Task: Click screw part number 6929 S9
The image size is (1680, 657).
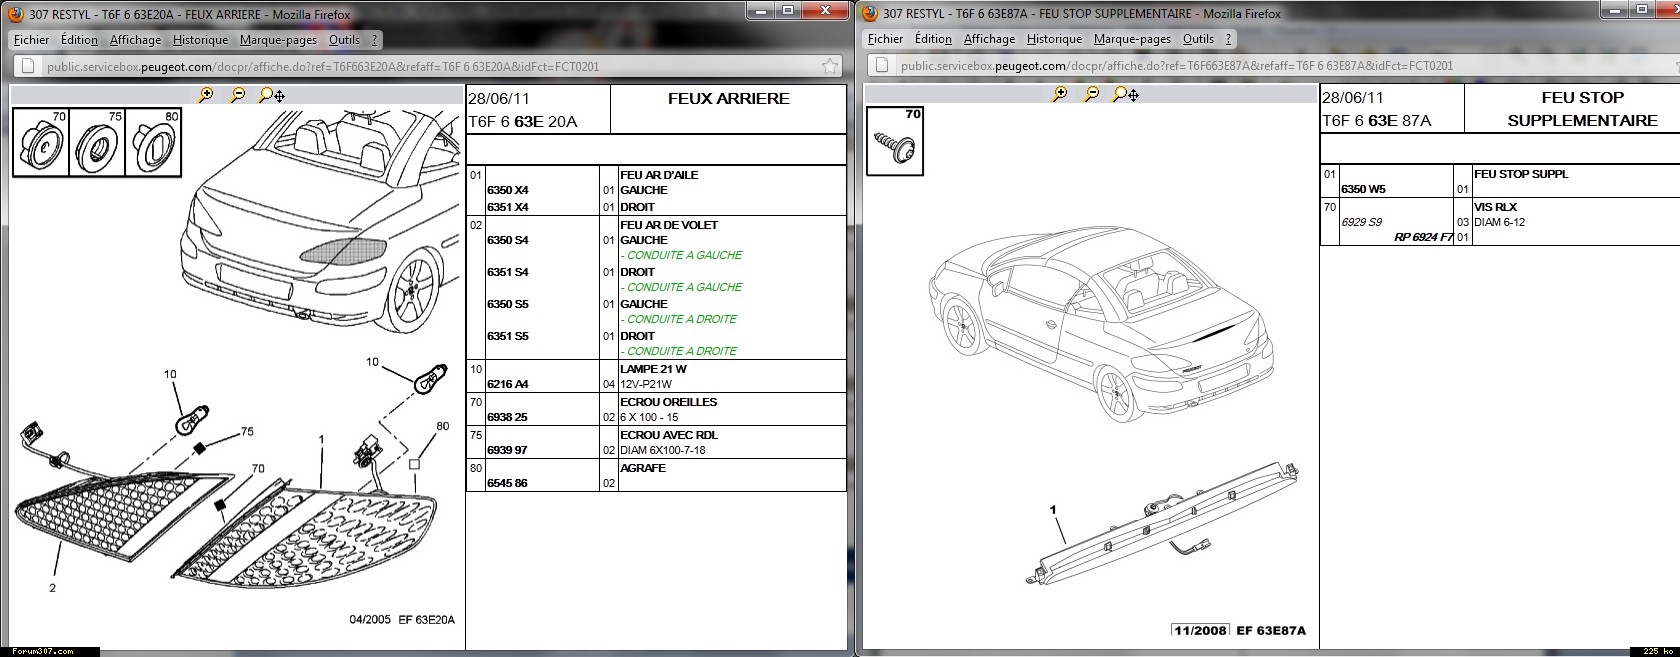Action: (1361, 222)
